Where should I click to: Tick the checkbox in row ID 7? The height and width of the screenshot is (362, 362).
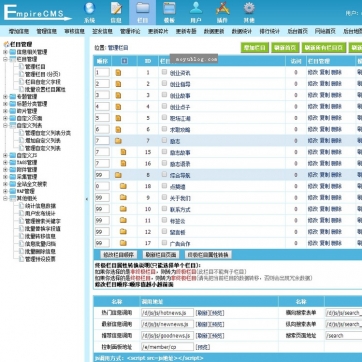164,140
